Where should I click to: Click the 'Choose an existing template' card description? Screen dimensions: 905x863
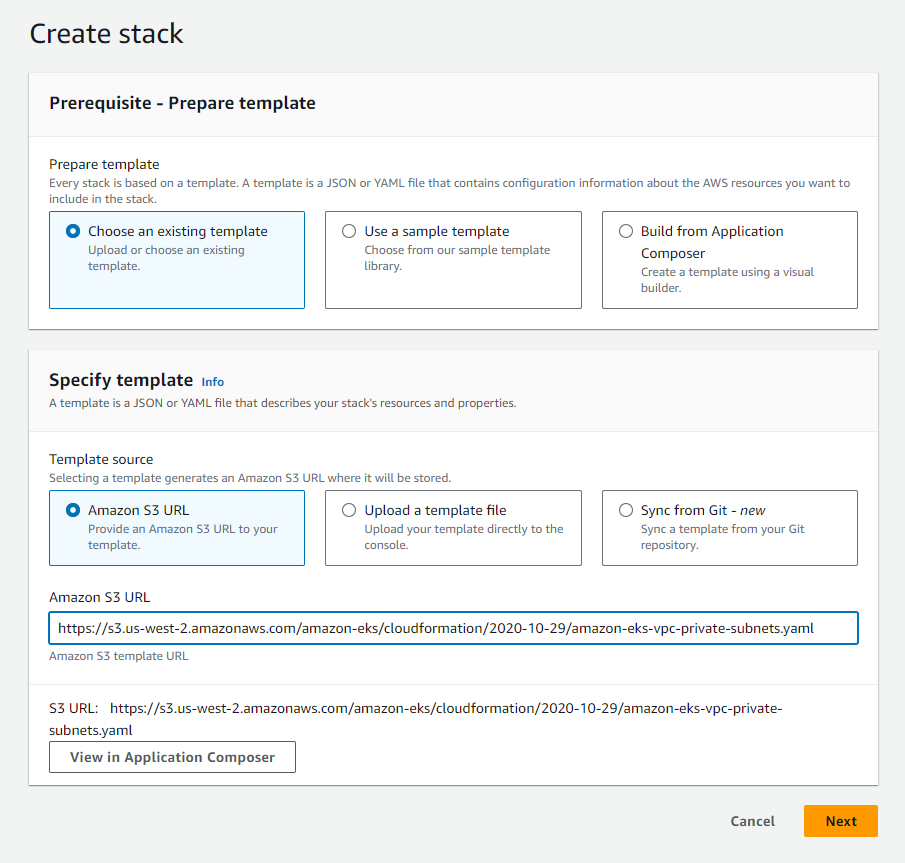click(x=166, y=258)
